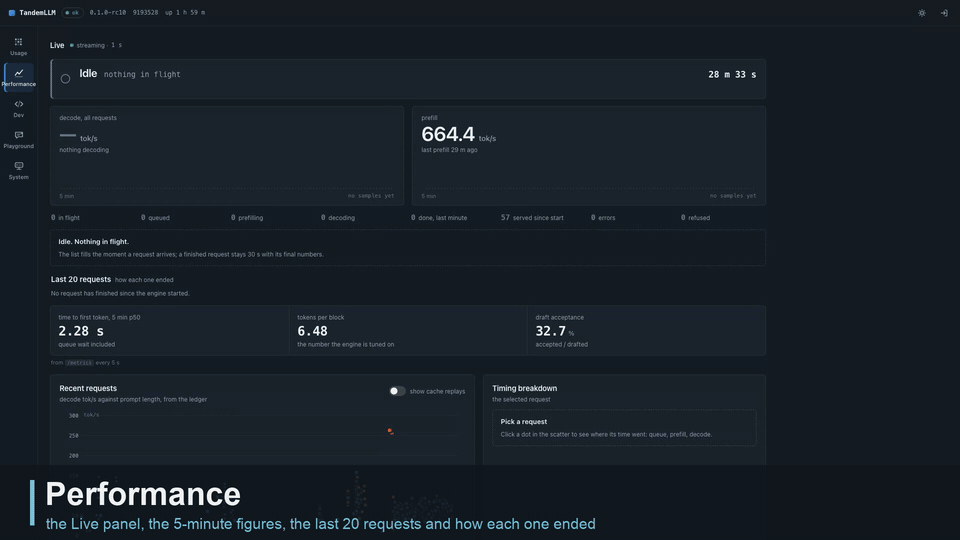
Task: Click the 'up 1 h 59 m' uptime text
Action: tap(185, 12)
